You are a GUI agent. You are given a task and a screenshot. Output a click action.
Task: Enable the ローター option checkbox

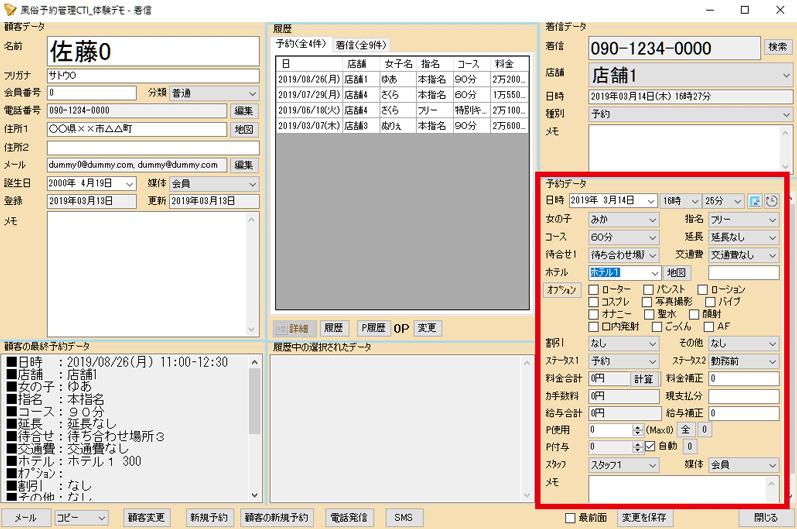pos(595,290)
